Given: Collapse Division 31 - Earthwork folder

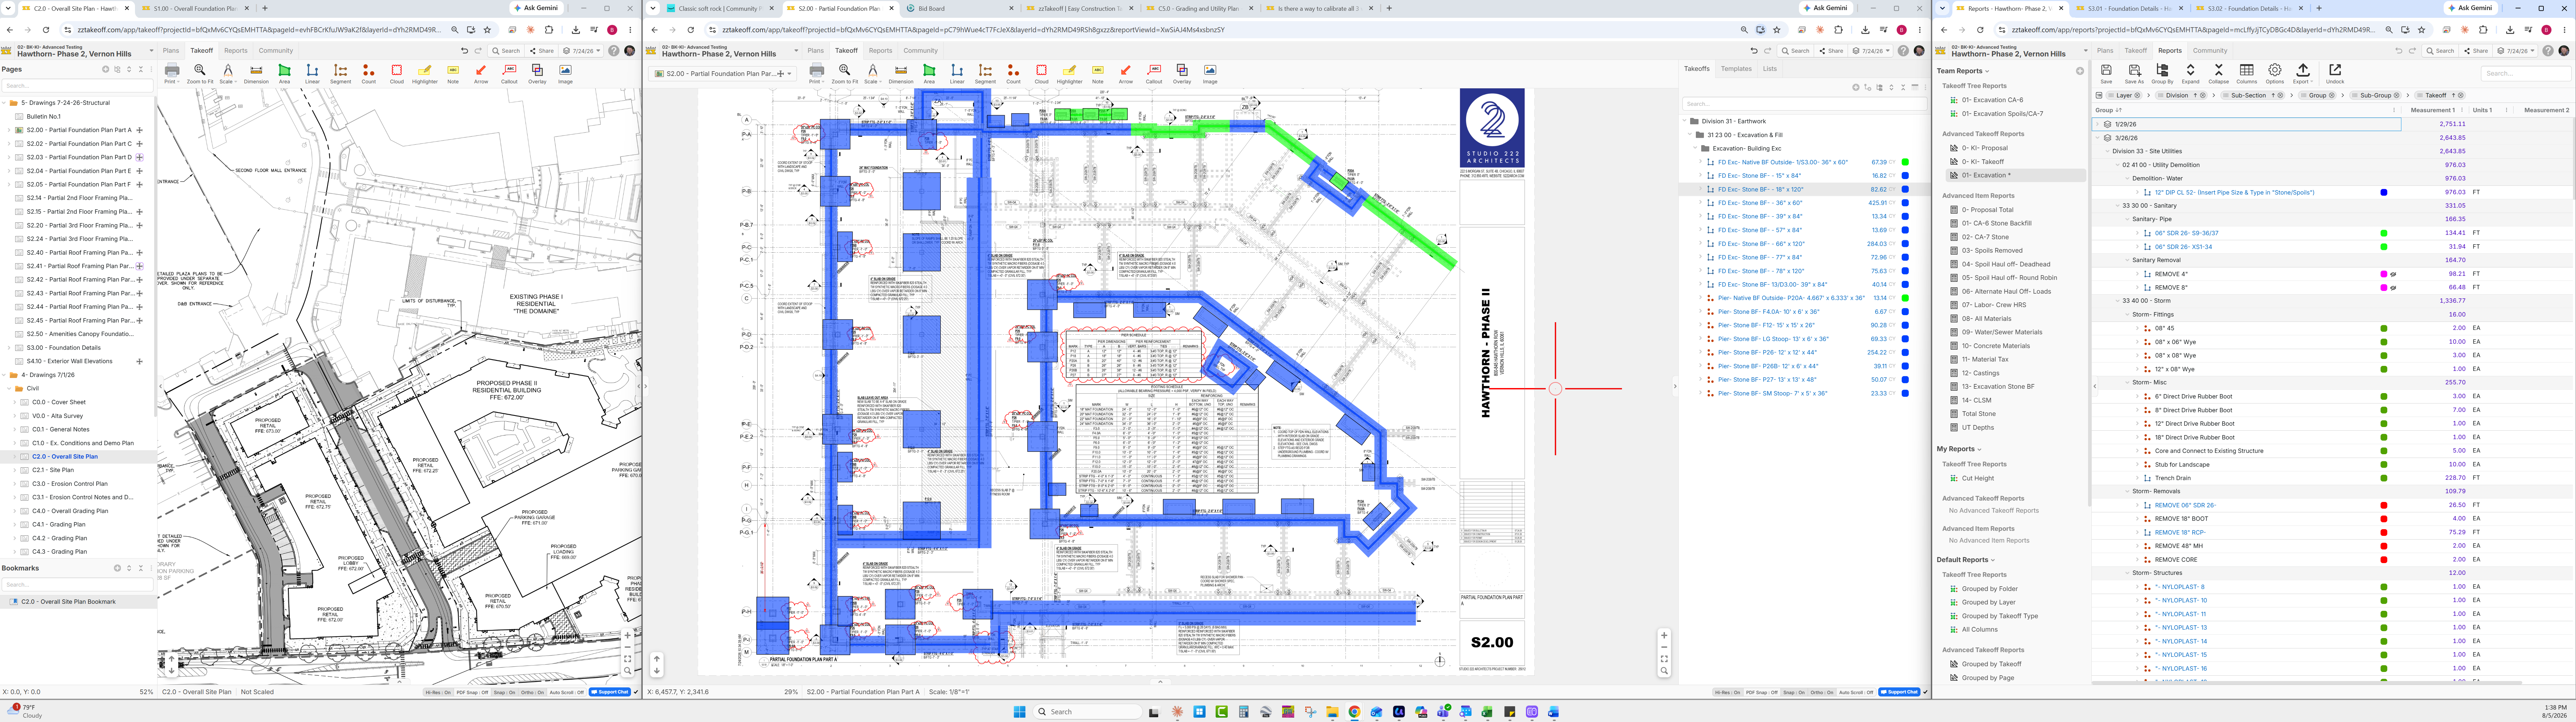Looking at the screenshot, I should pyautogui.click(x=1685, y=121).
